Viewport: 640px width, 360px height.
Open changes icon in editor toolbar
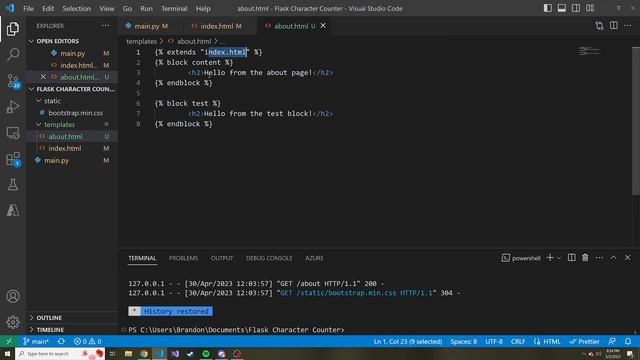pyautogui.click(x=599, y=26)
